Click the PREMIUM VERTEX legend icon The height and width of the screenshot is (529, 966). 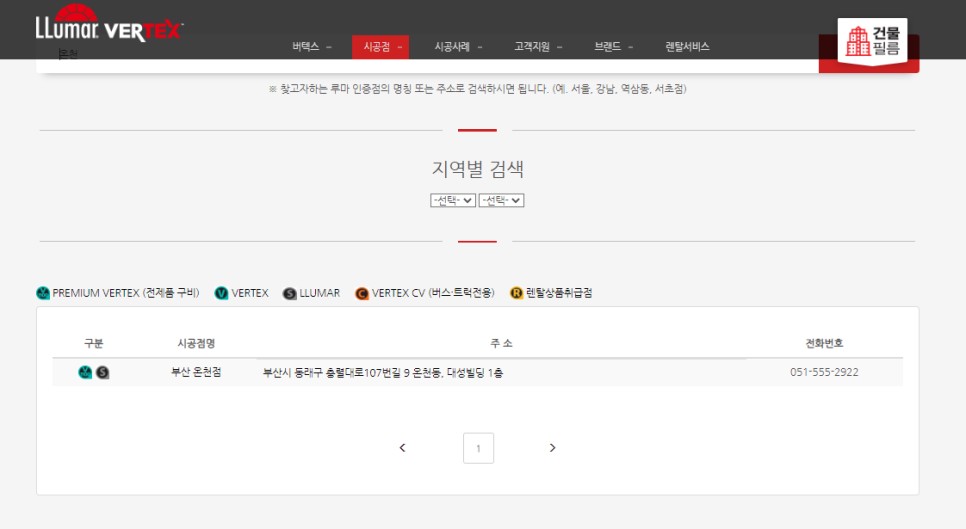[43, 293]
